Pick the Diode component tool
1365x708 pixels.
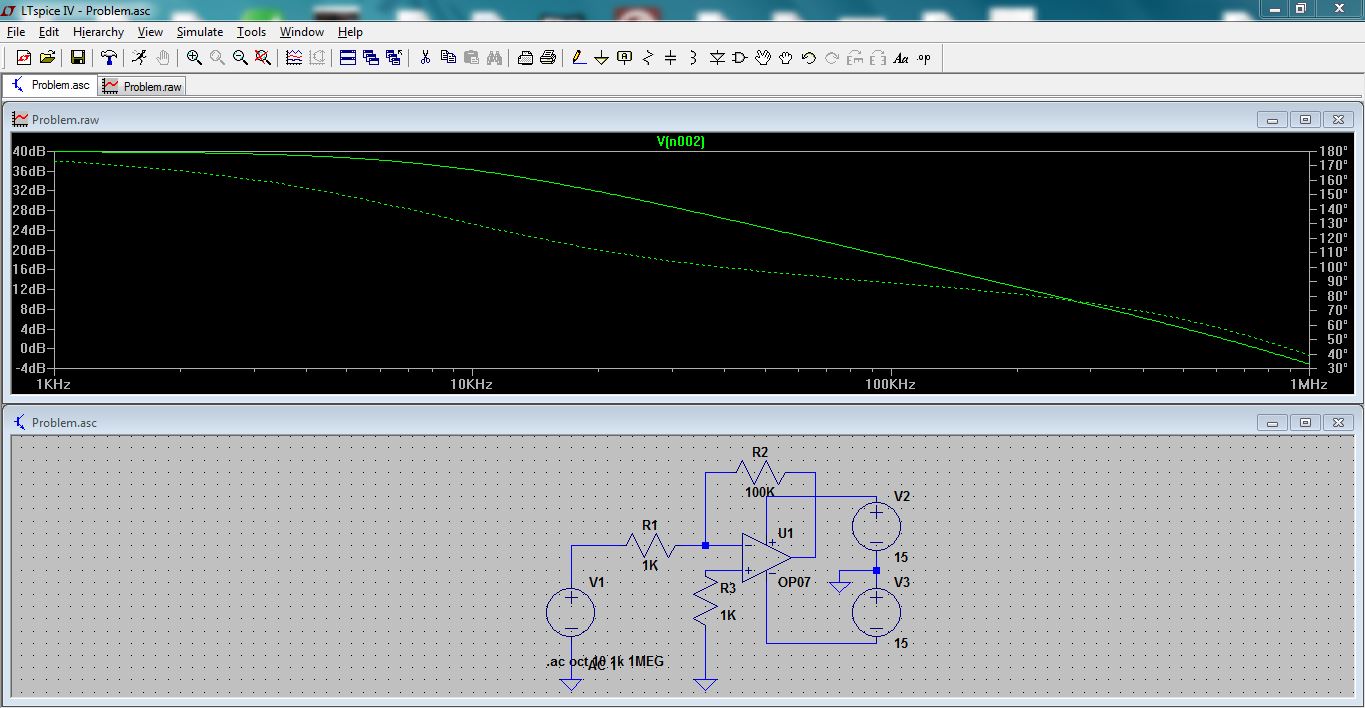(717, 58)
